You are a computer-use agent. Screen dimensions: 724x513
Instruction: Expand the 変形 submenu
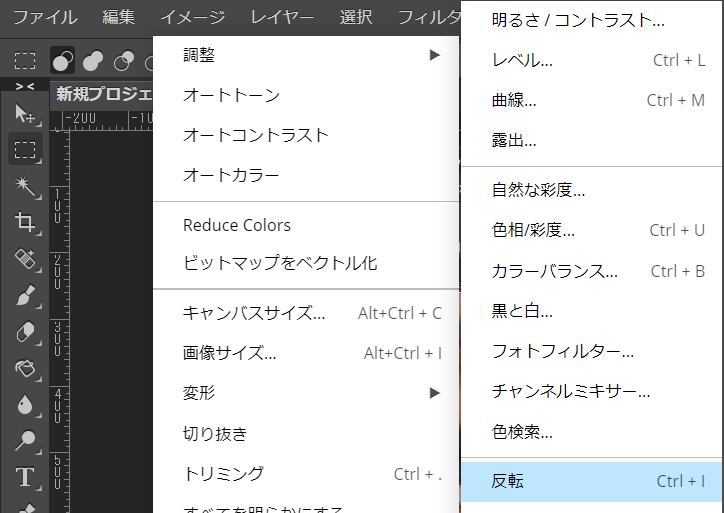coord(307,393)
